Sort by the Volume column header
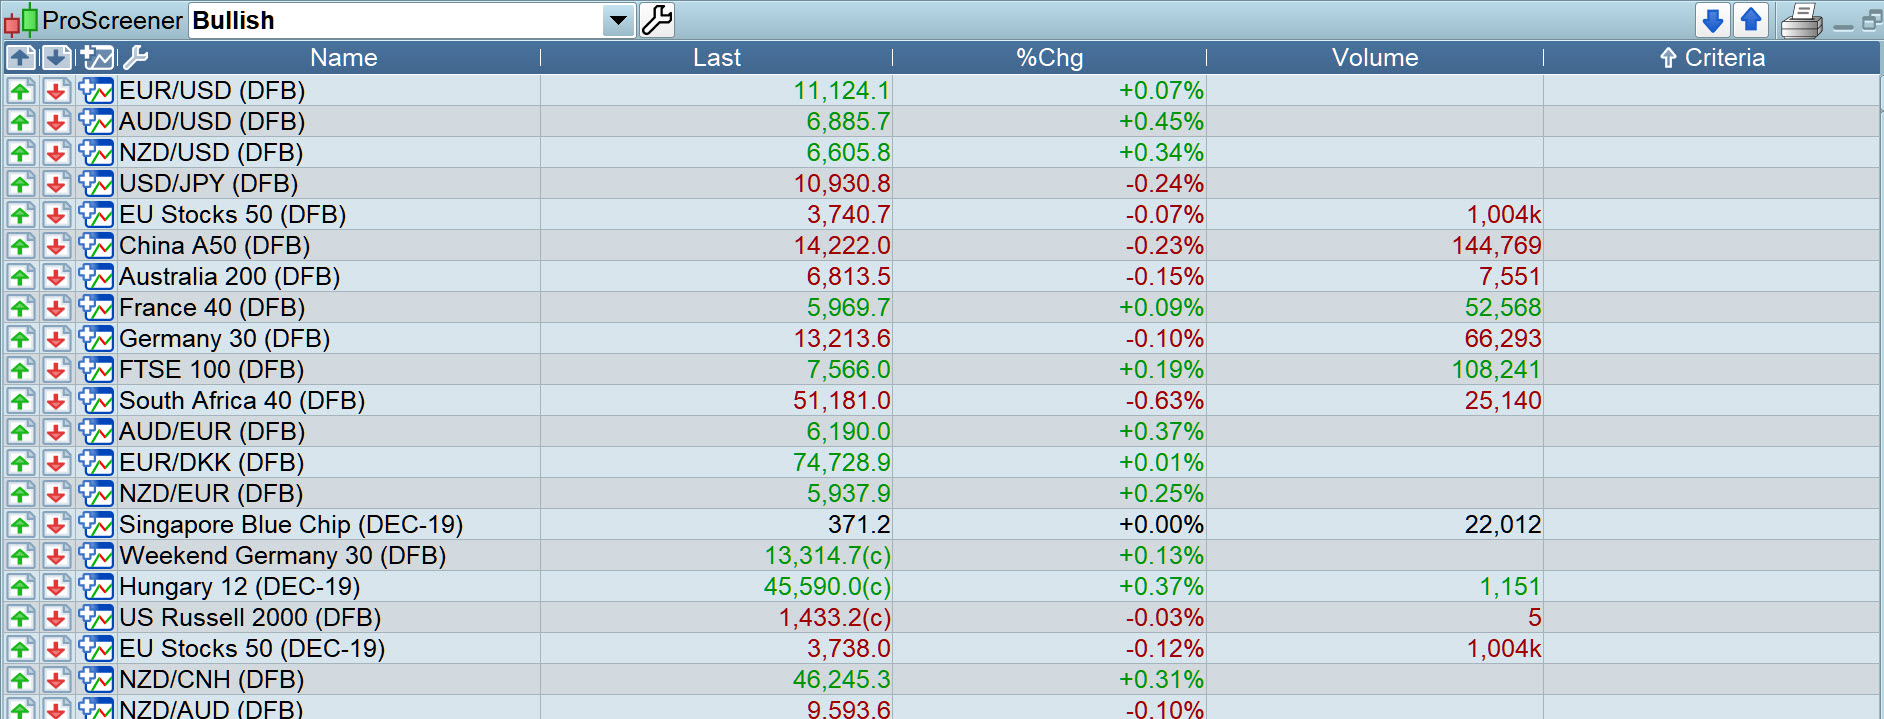 tap(1374, 58)
